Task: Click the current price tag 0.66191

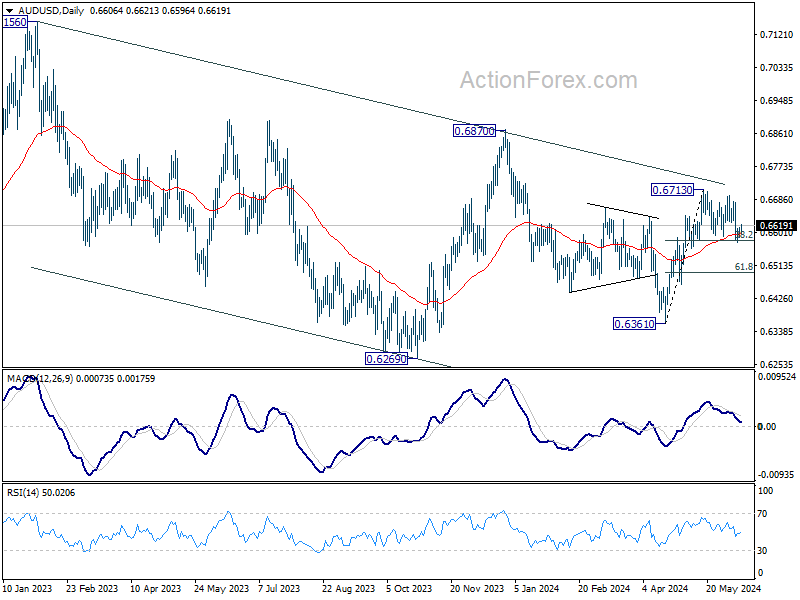Action: [776, 226]
